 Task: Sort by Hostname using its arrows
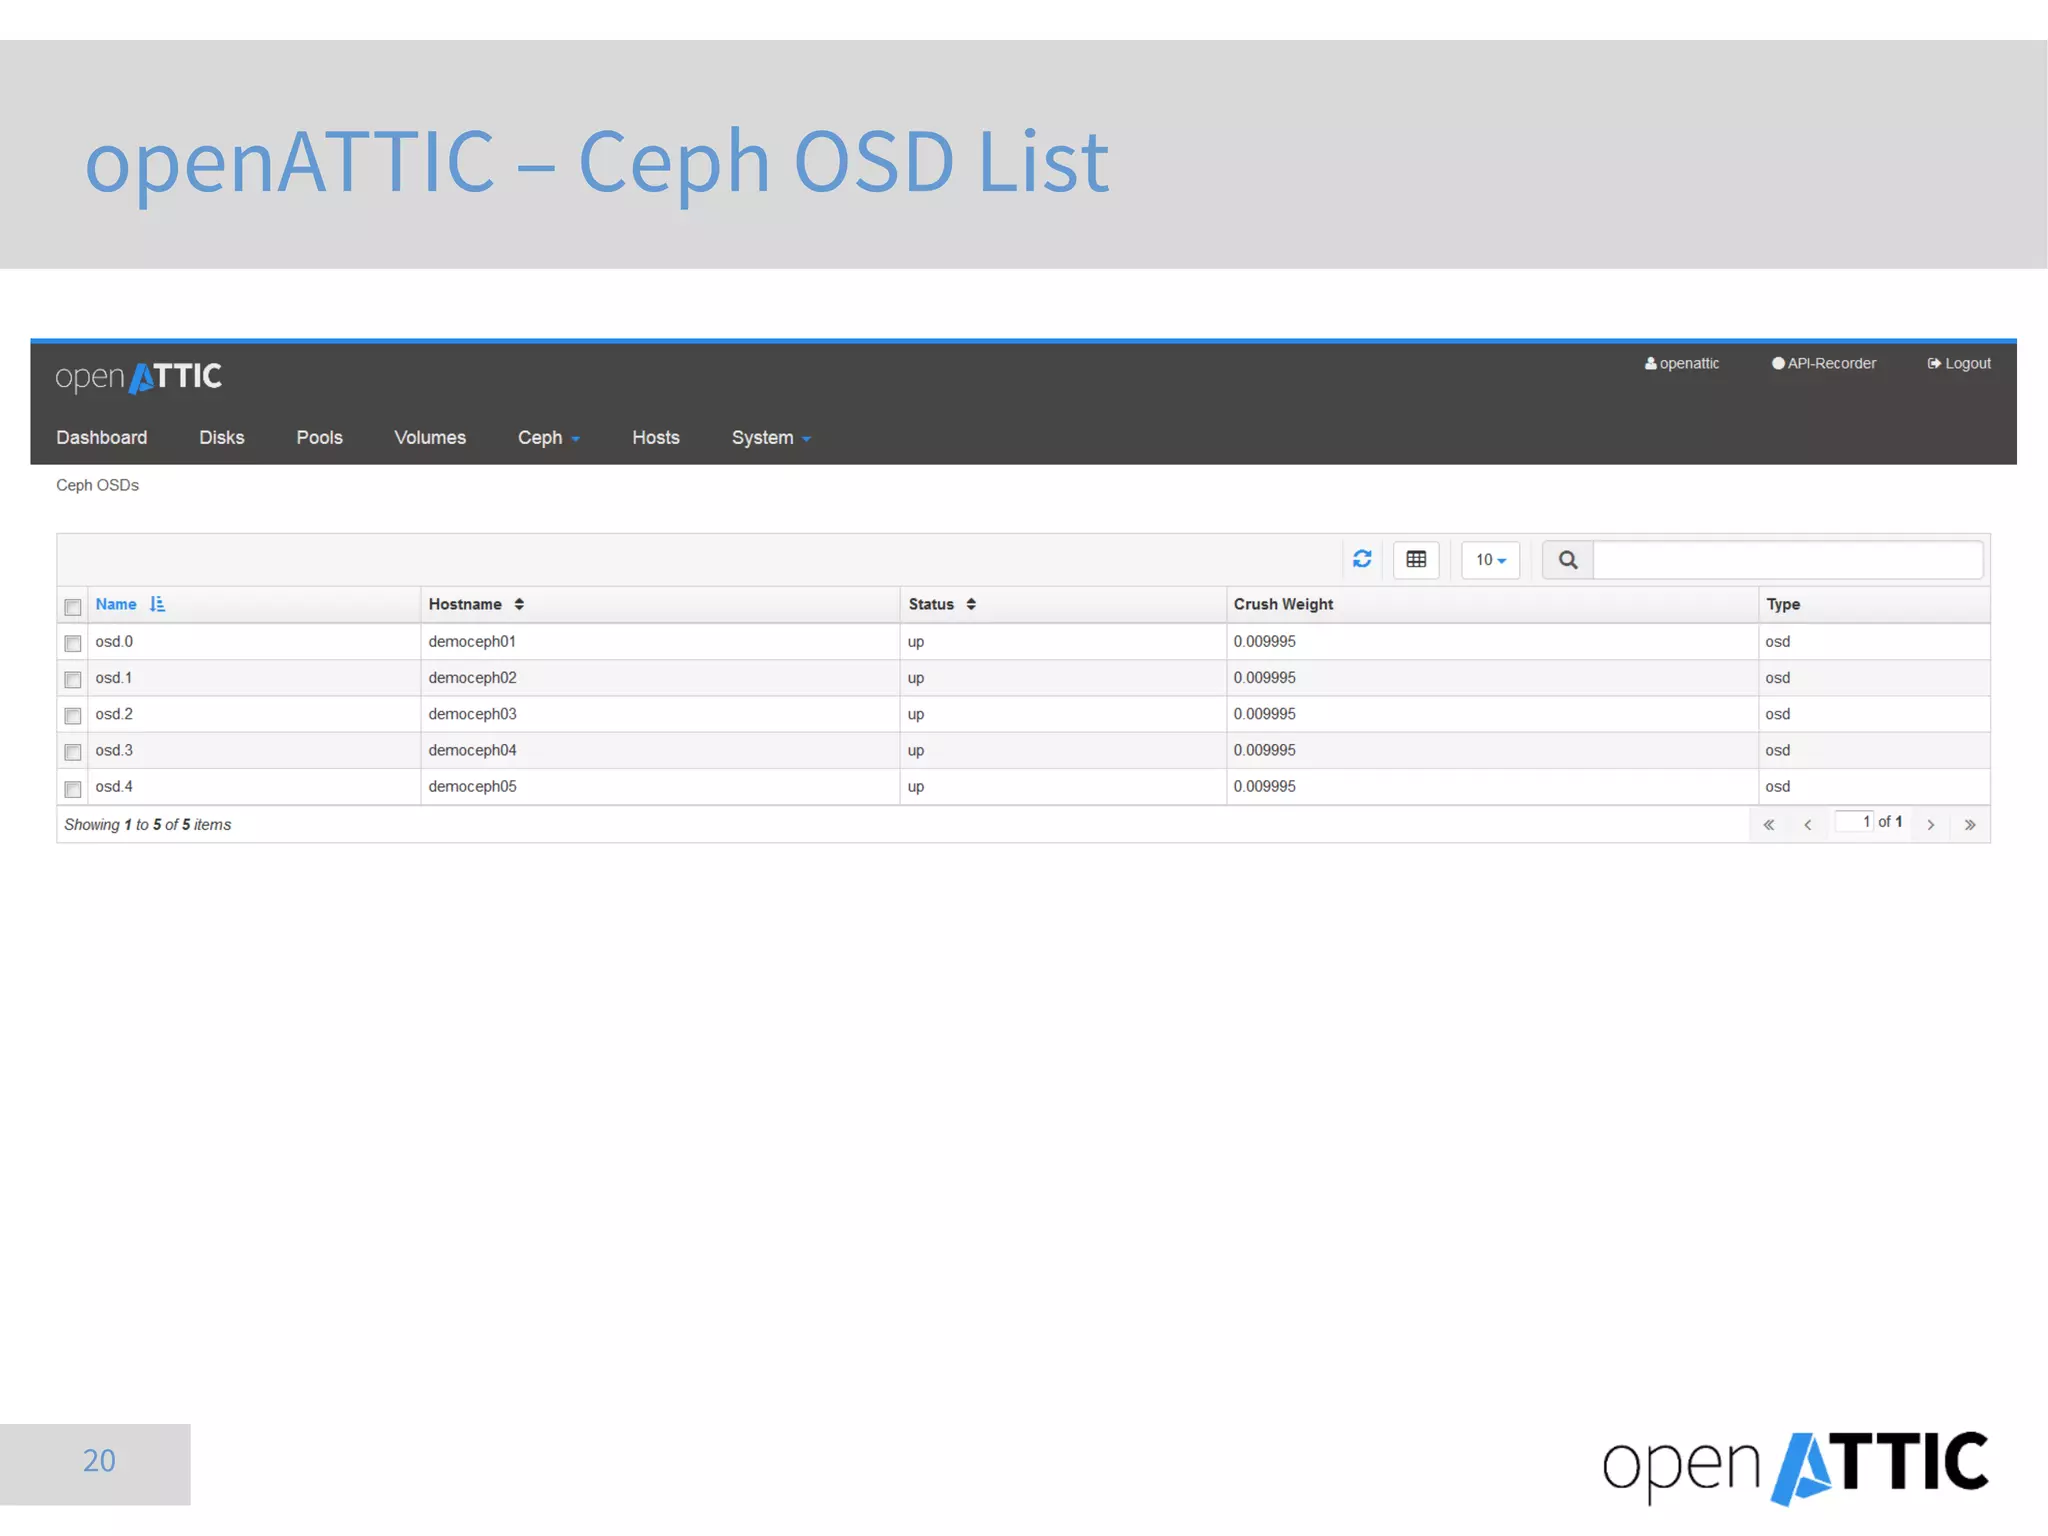point(519,604)
